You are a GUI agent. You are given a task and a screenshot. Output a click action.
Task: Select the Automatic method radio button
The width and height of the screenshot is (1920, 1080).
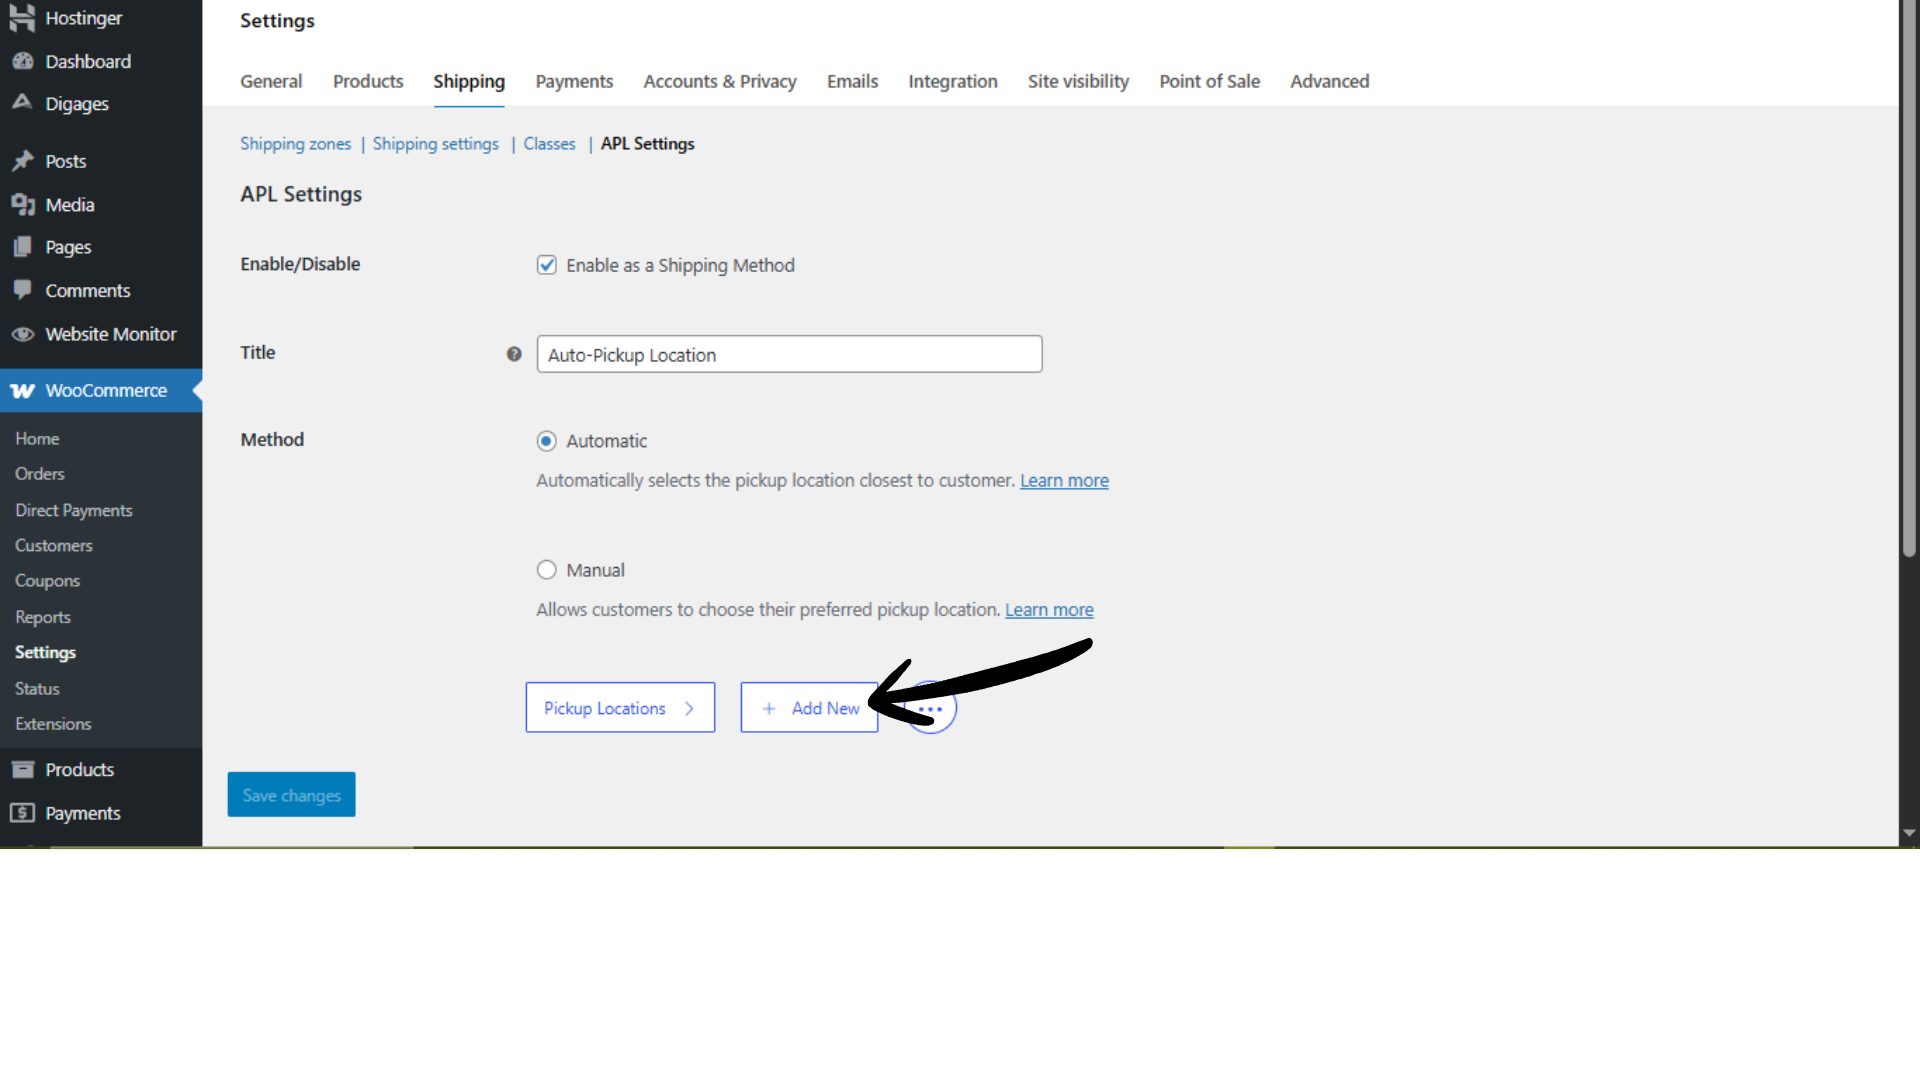point(547,441)
